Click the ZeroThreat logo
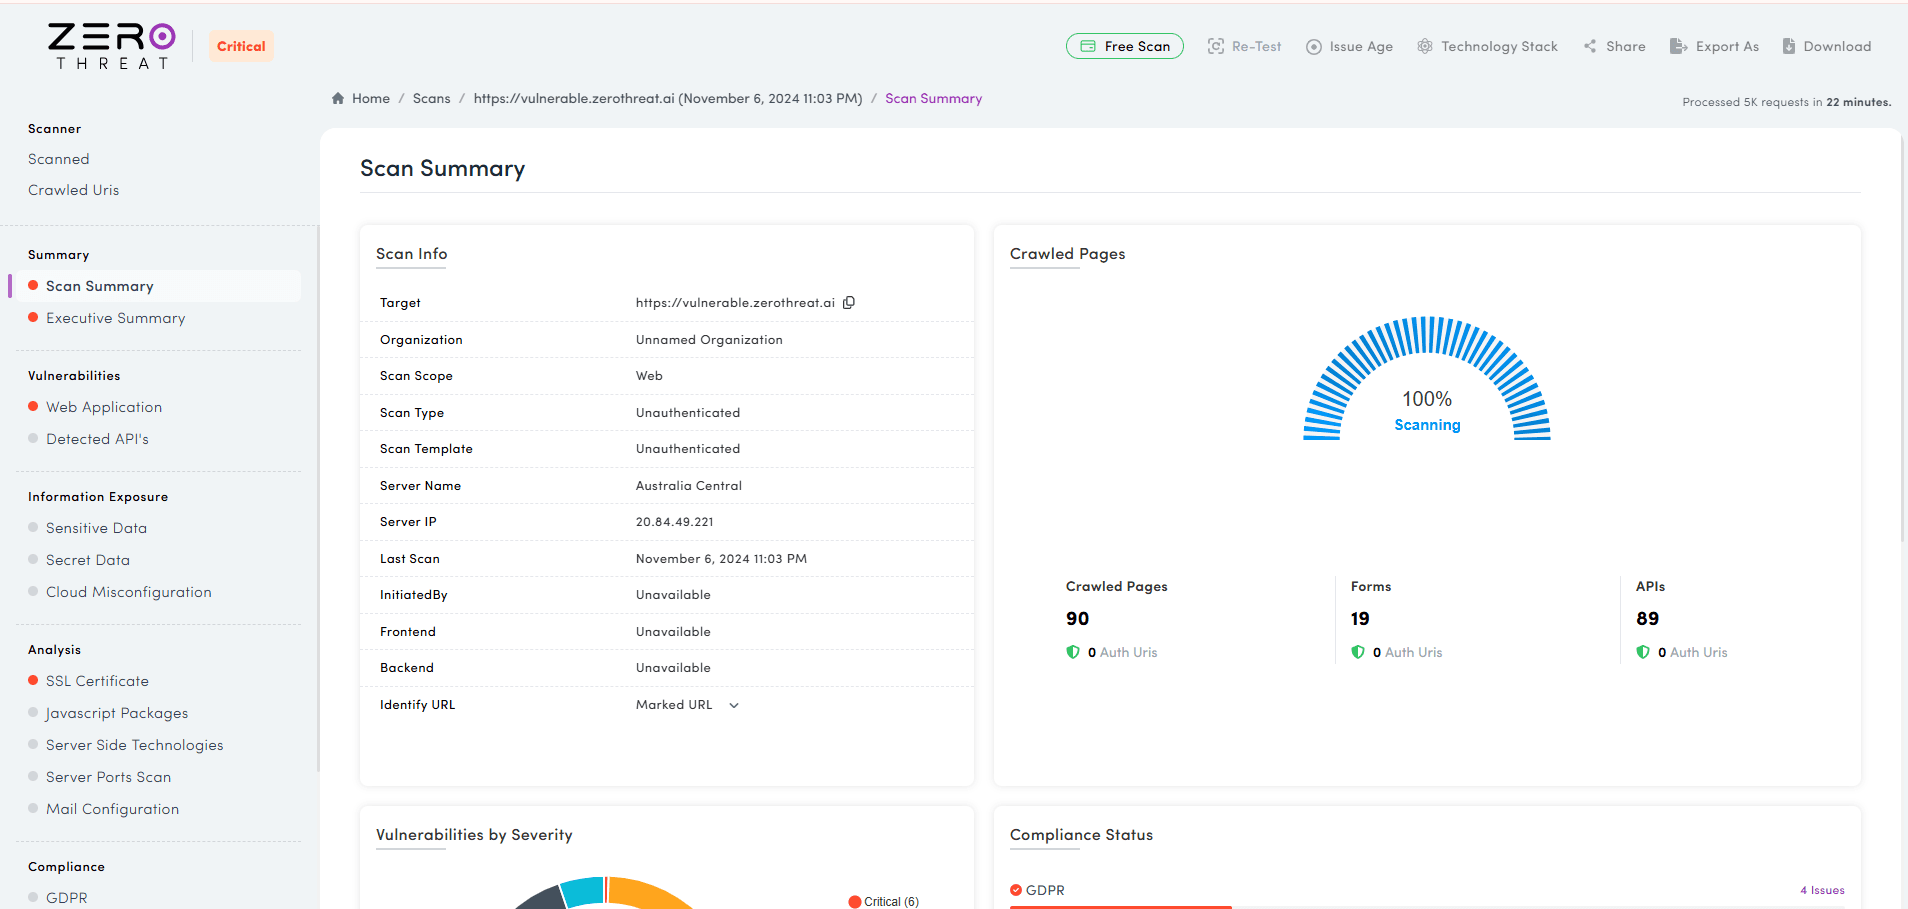This screenshot has width=1908, height=909. pos(111,46)
